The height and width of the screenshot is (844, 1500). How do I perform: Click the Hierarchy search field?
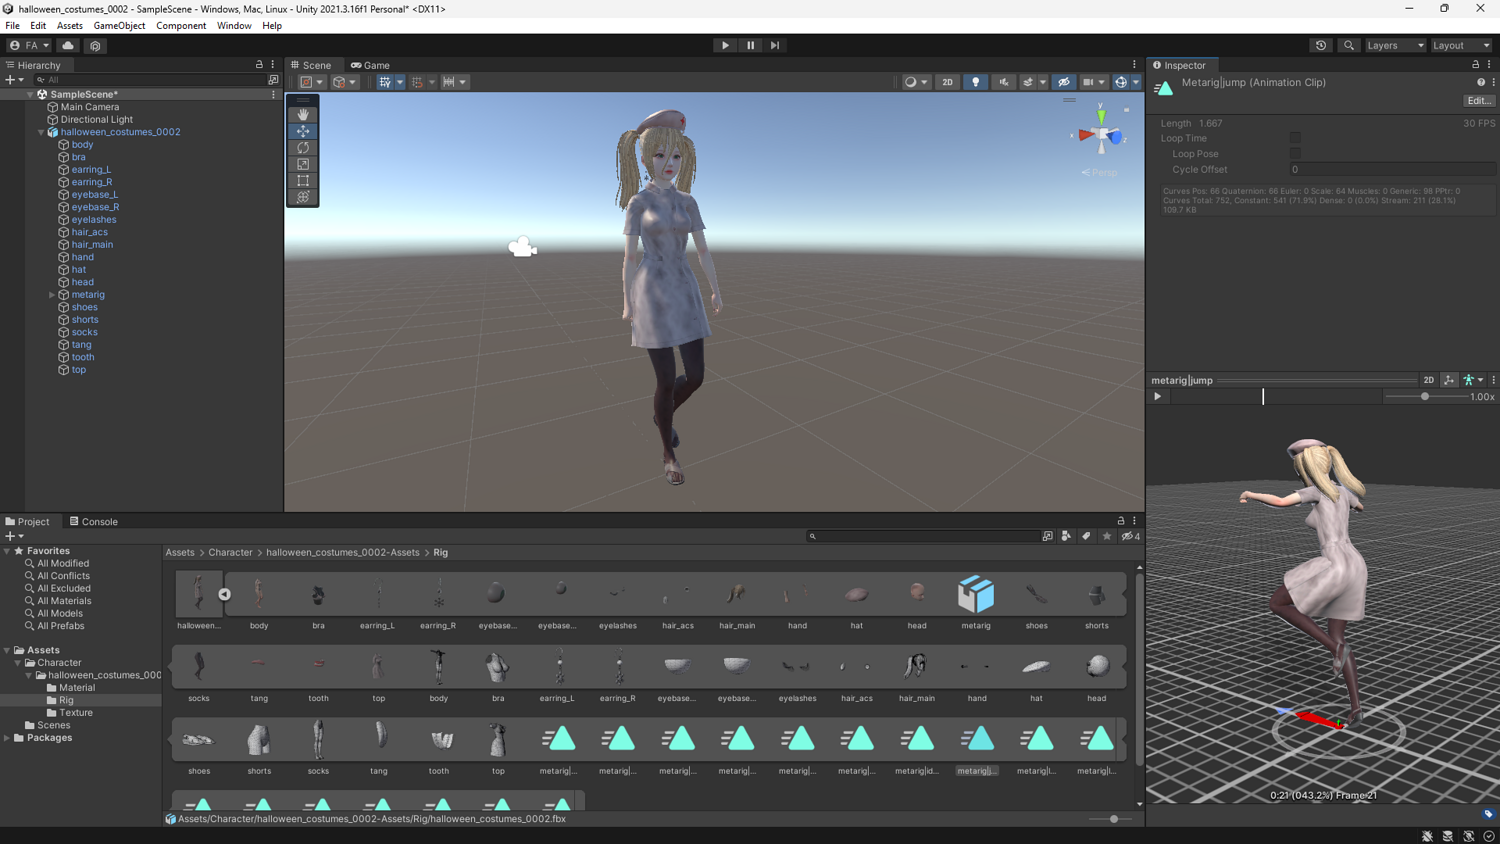click(x=149, y=80)
